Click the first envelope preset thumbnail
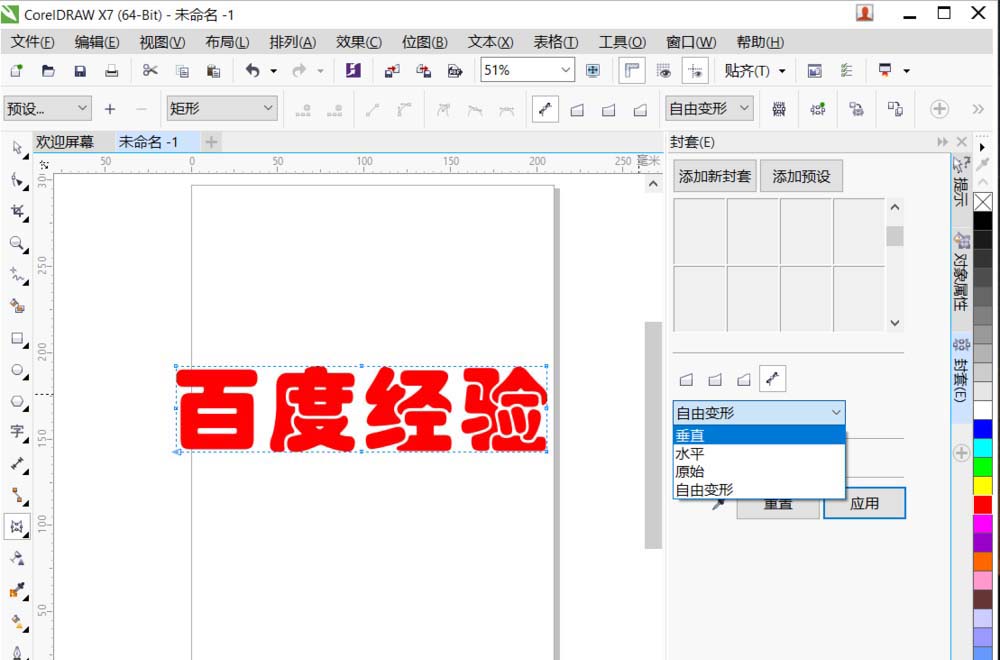The height and width of the screenshot is (660, 1000). pyautogui.click(x=699, y=231)
